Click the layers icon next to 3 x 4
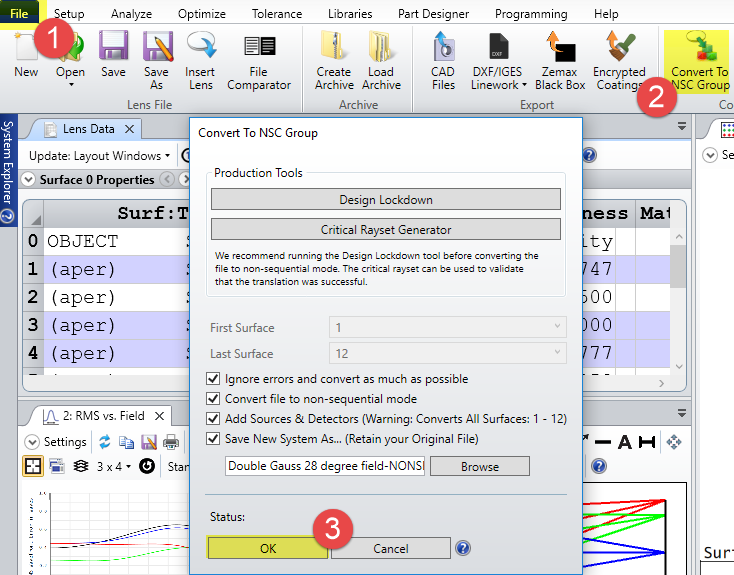This screenshot has height=575, width=734. tap(81, 466)
